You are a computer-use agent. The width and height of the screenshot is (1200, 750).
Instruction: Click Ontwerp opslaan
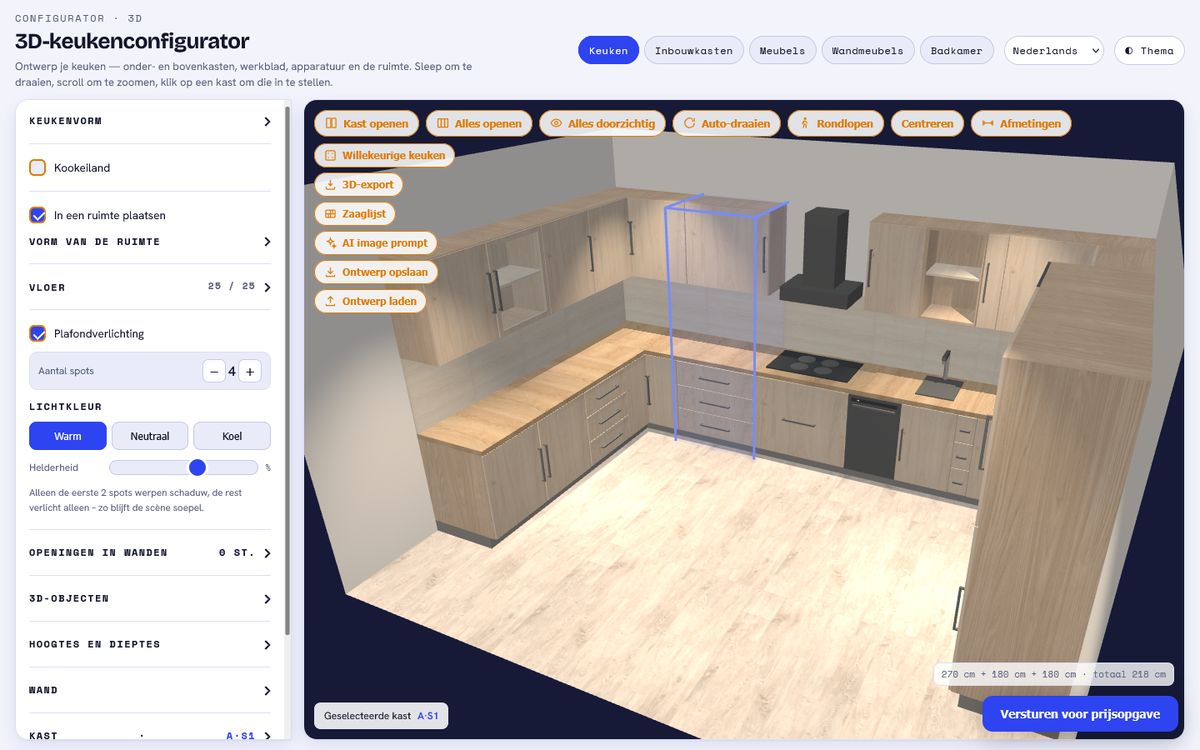point(376,271)
